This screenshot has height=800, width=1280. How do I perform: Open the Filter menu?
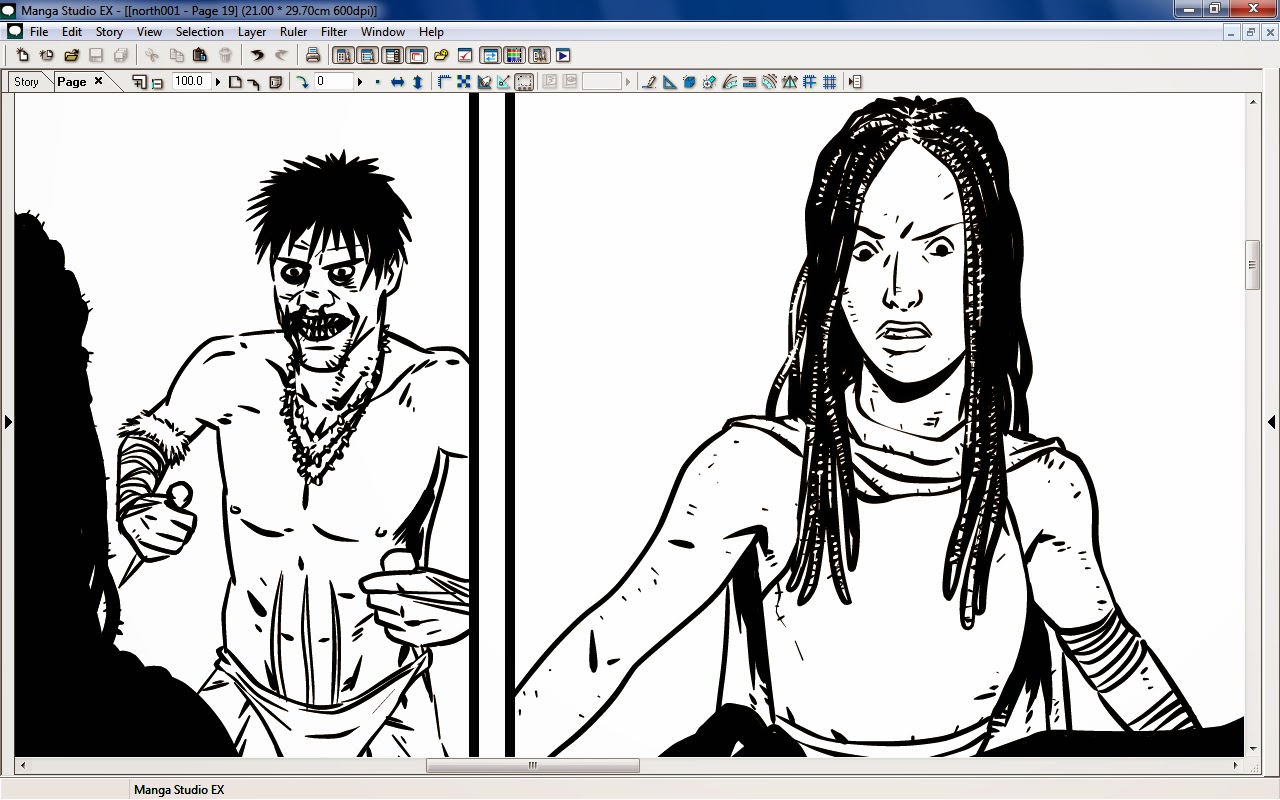tap(334, 32)
